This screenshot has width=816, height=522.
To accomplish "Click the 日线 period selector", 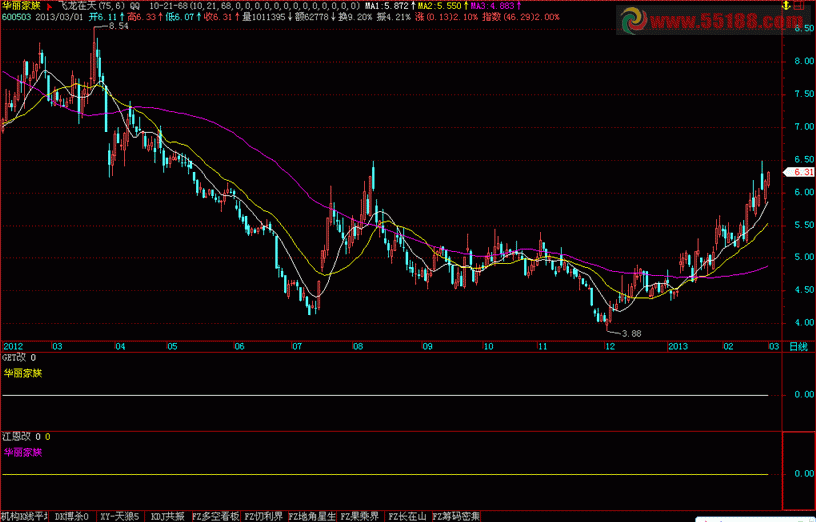I will click(x=798, y=346).
